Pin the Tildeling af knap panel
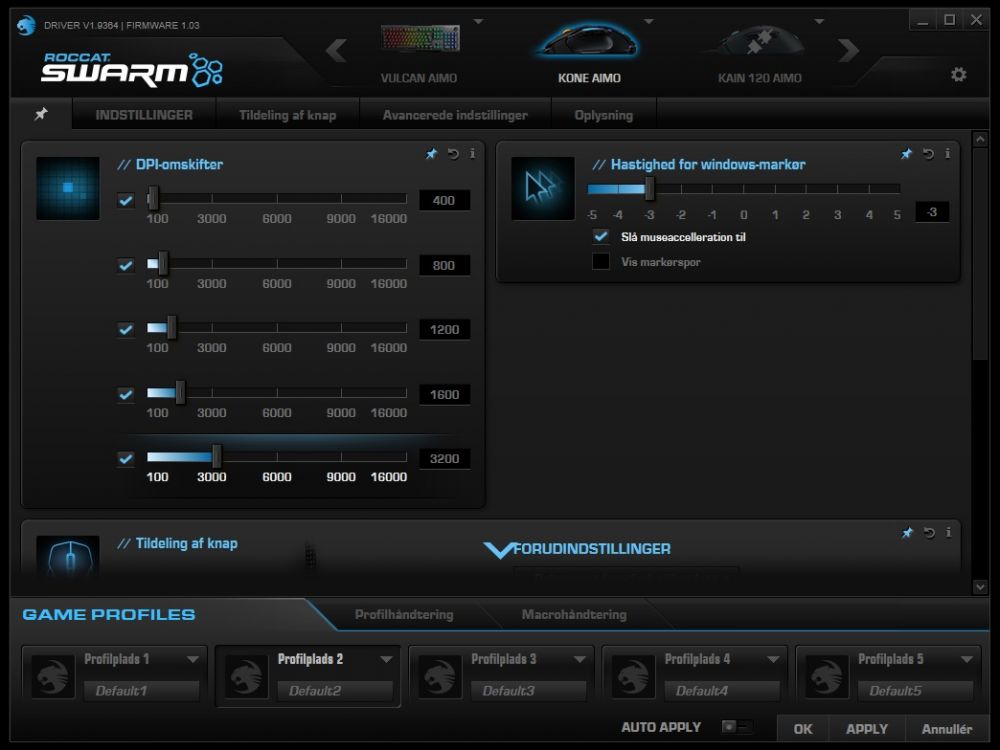This screenshot has width=1000, height=750. coord(907,533)
